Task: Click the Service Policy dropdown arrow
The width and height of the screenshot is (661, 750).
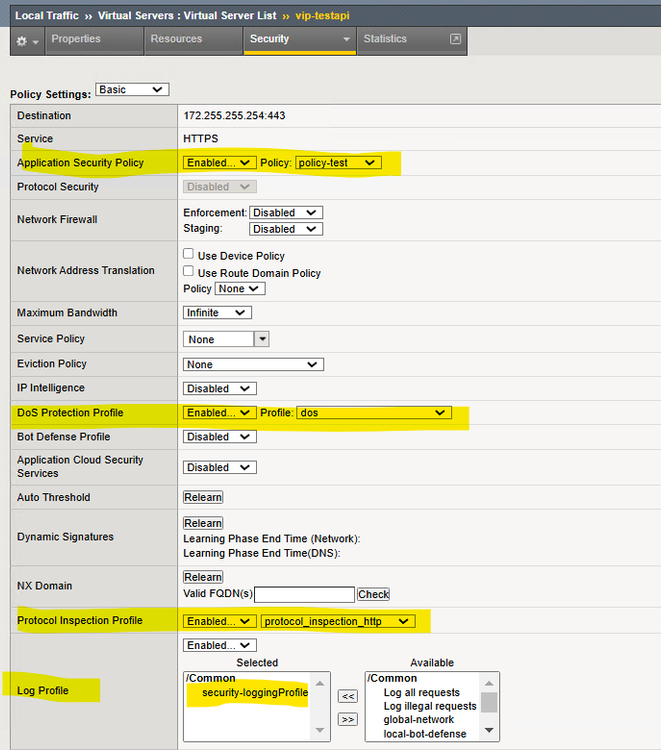Action: tap(262, 339)
